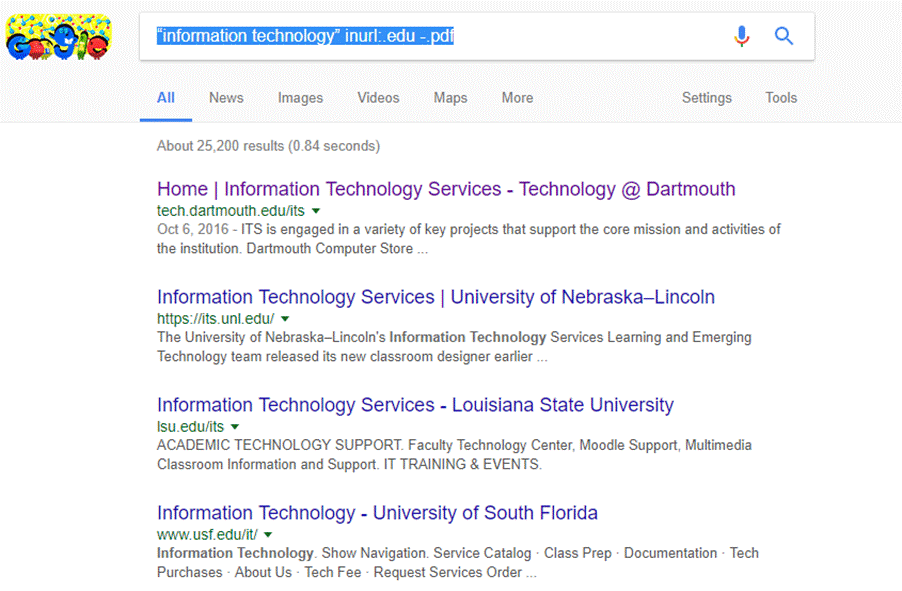Image resolution: width=902 pixels, height=591 pixels.
Task: Expand dropdown arrow next to tech.dartmouth.edu/its
Action: pos(316,211)
